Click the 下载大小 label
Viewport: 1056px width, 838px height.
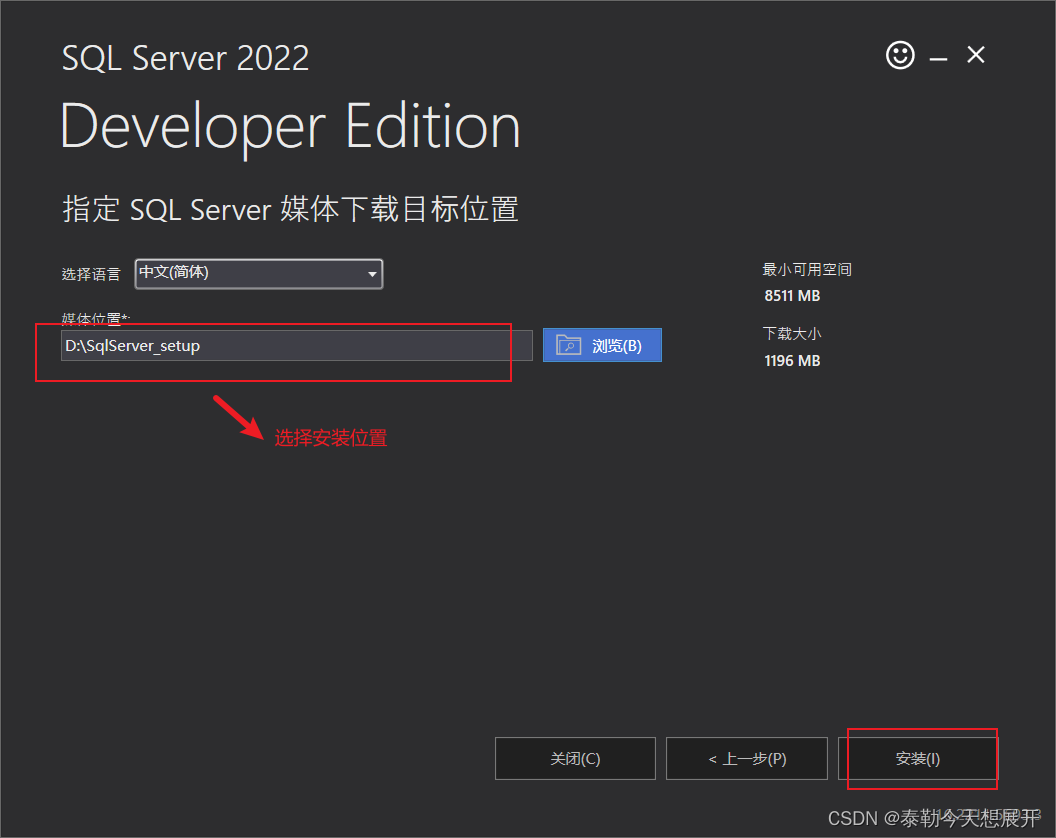[792, 333]
